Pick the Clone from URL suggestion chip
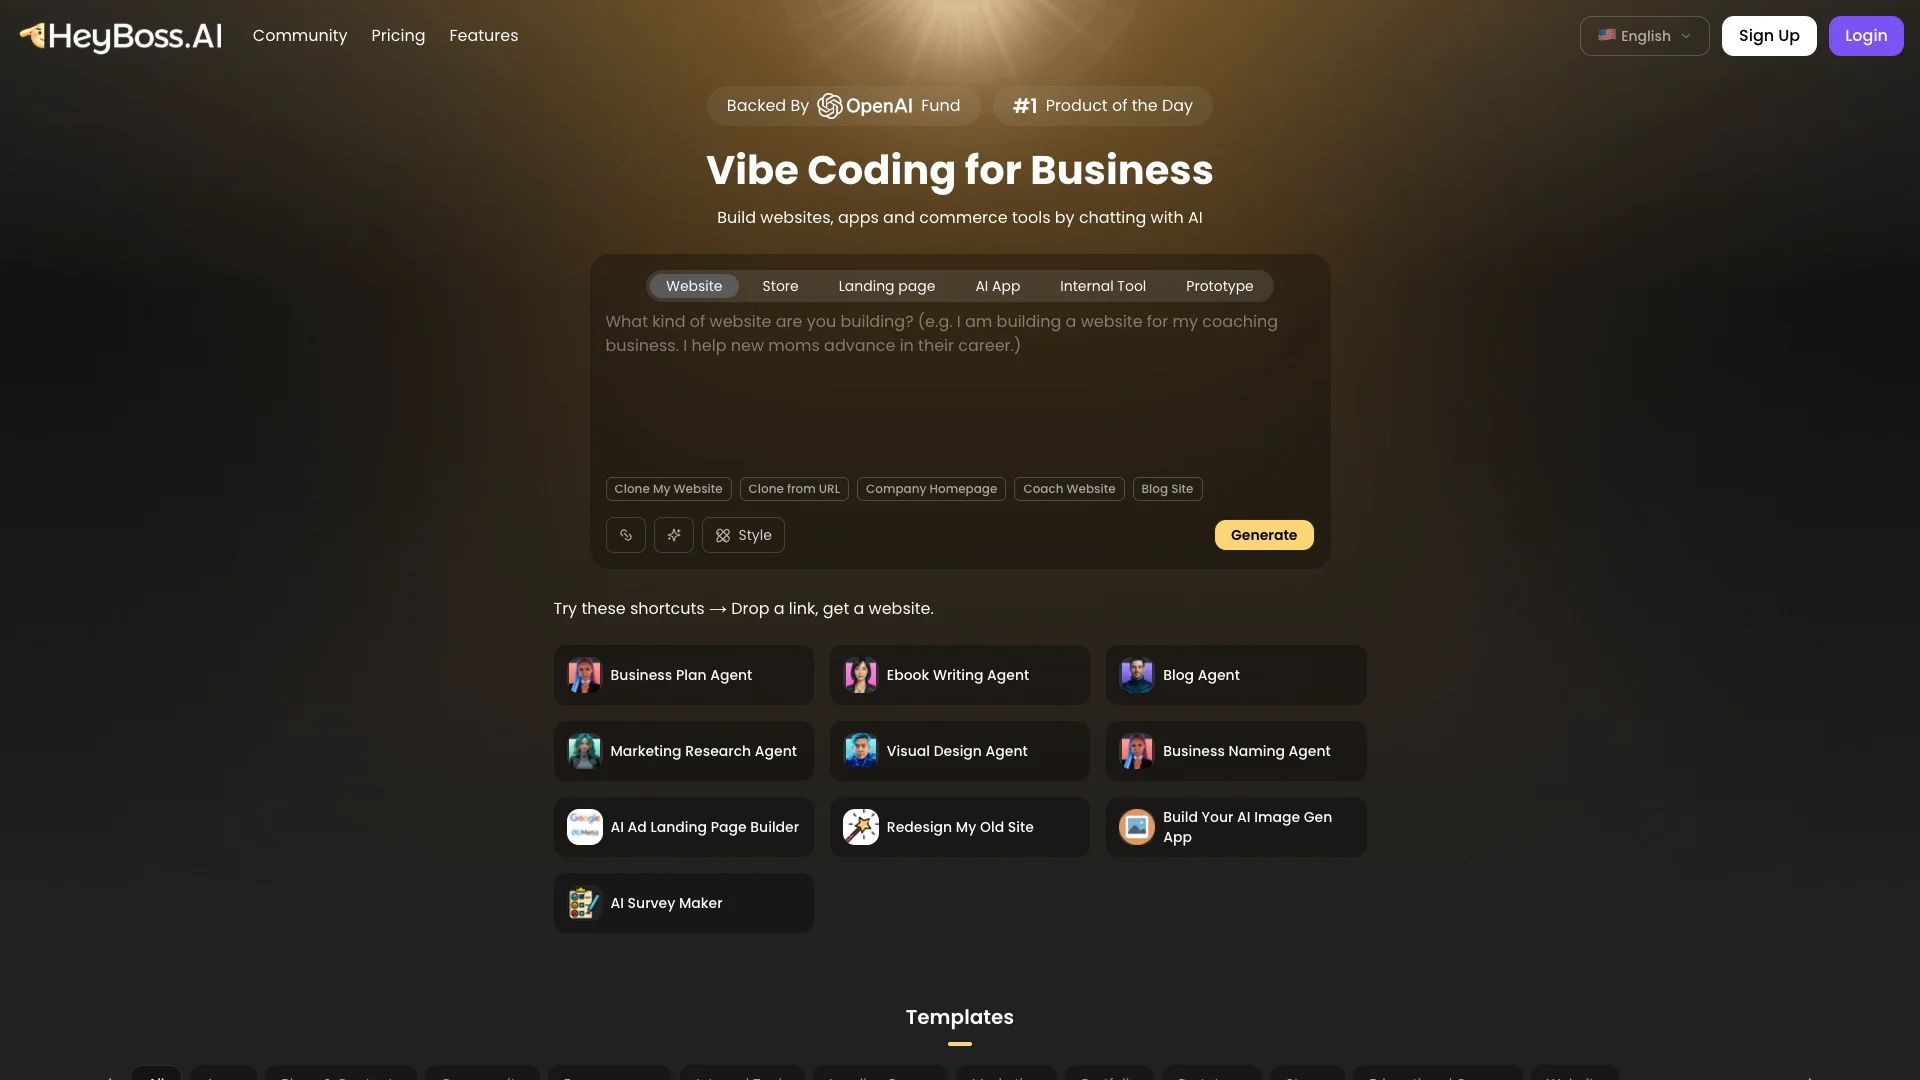Screen dimensions: 1920x1080 [794, 489]
